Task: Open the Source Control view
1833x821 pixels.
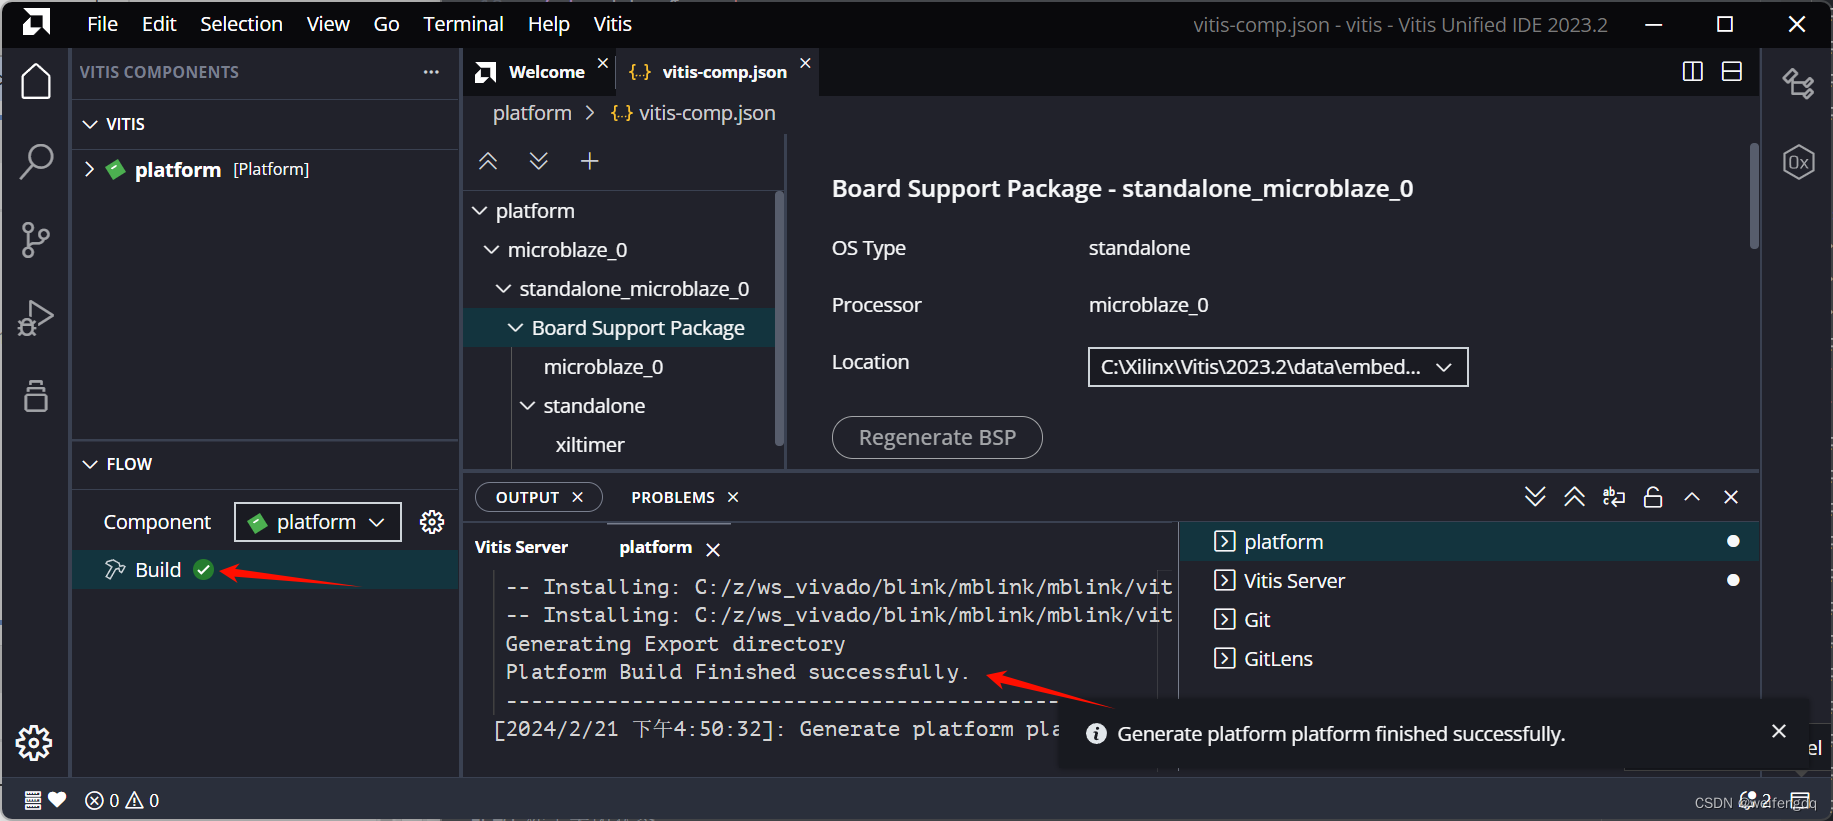Action: (x=36, y=240)
